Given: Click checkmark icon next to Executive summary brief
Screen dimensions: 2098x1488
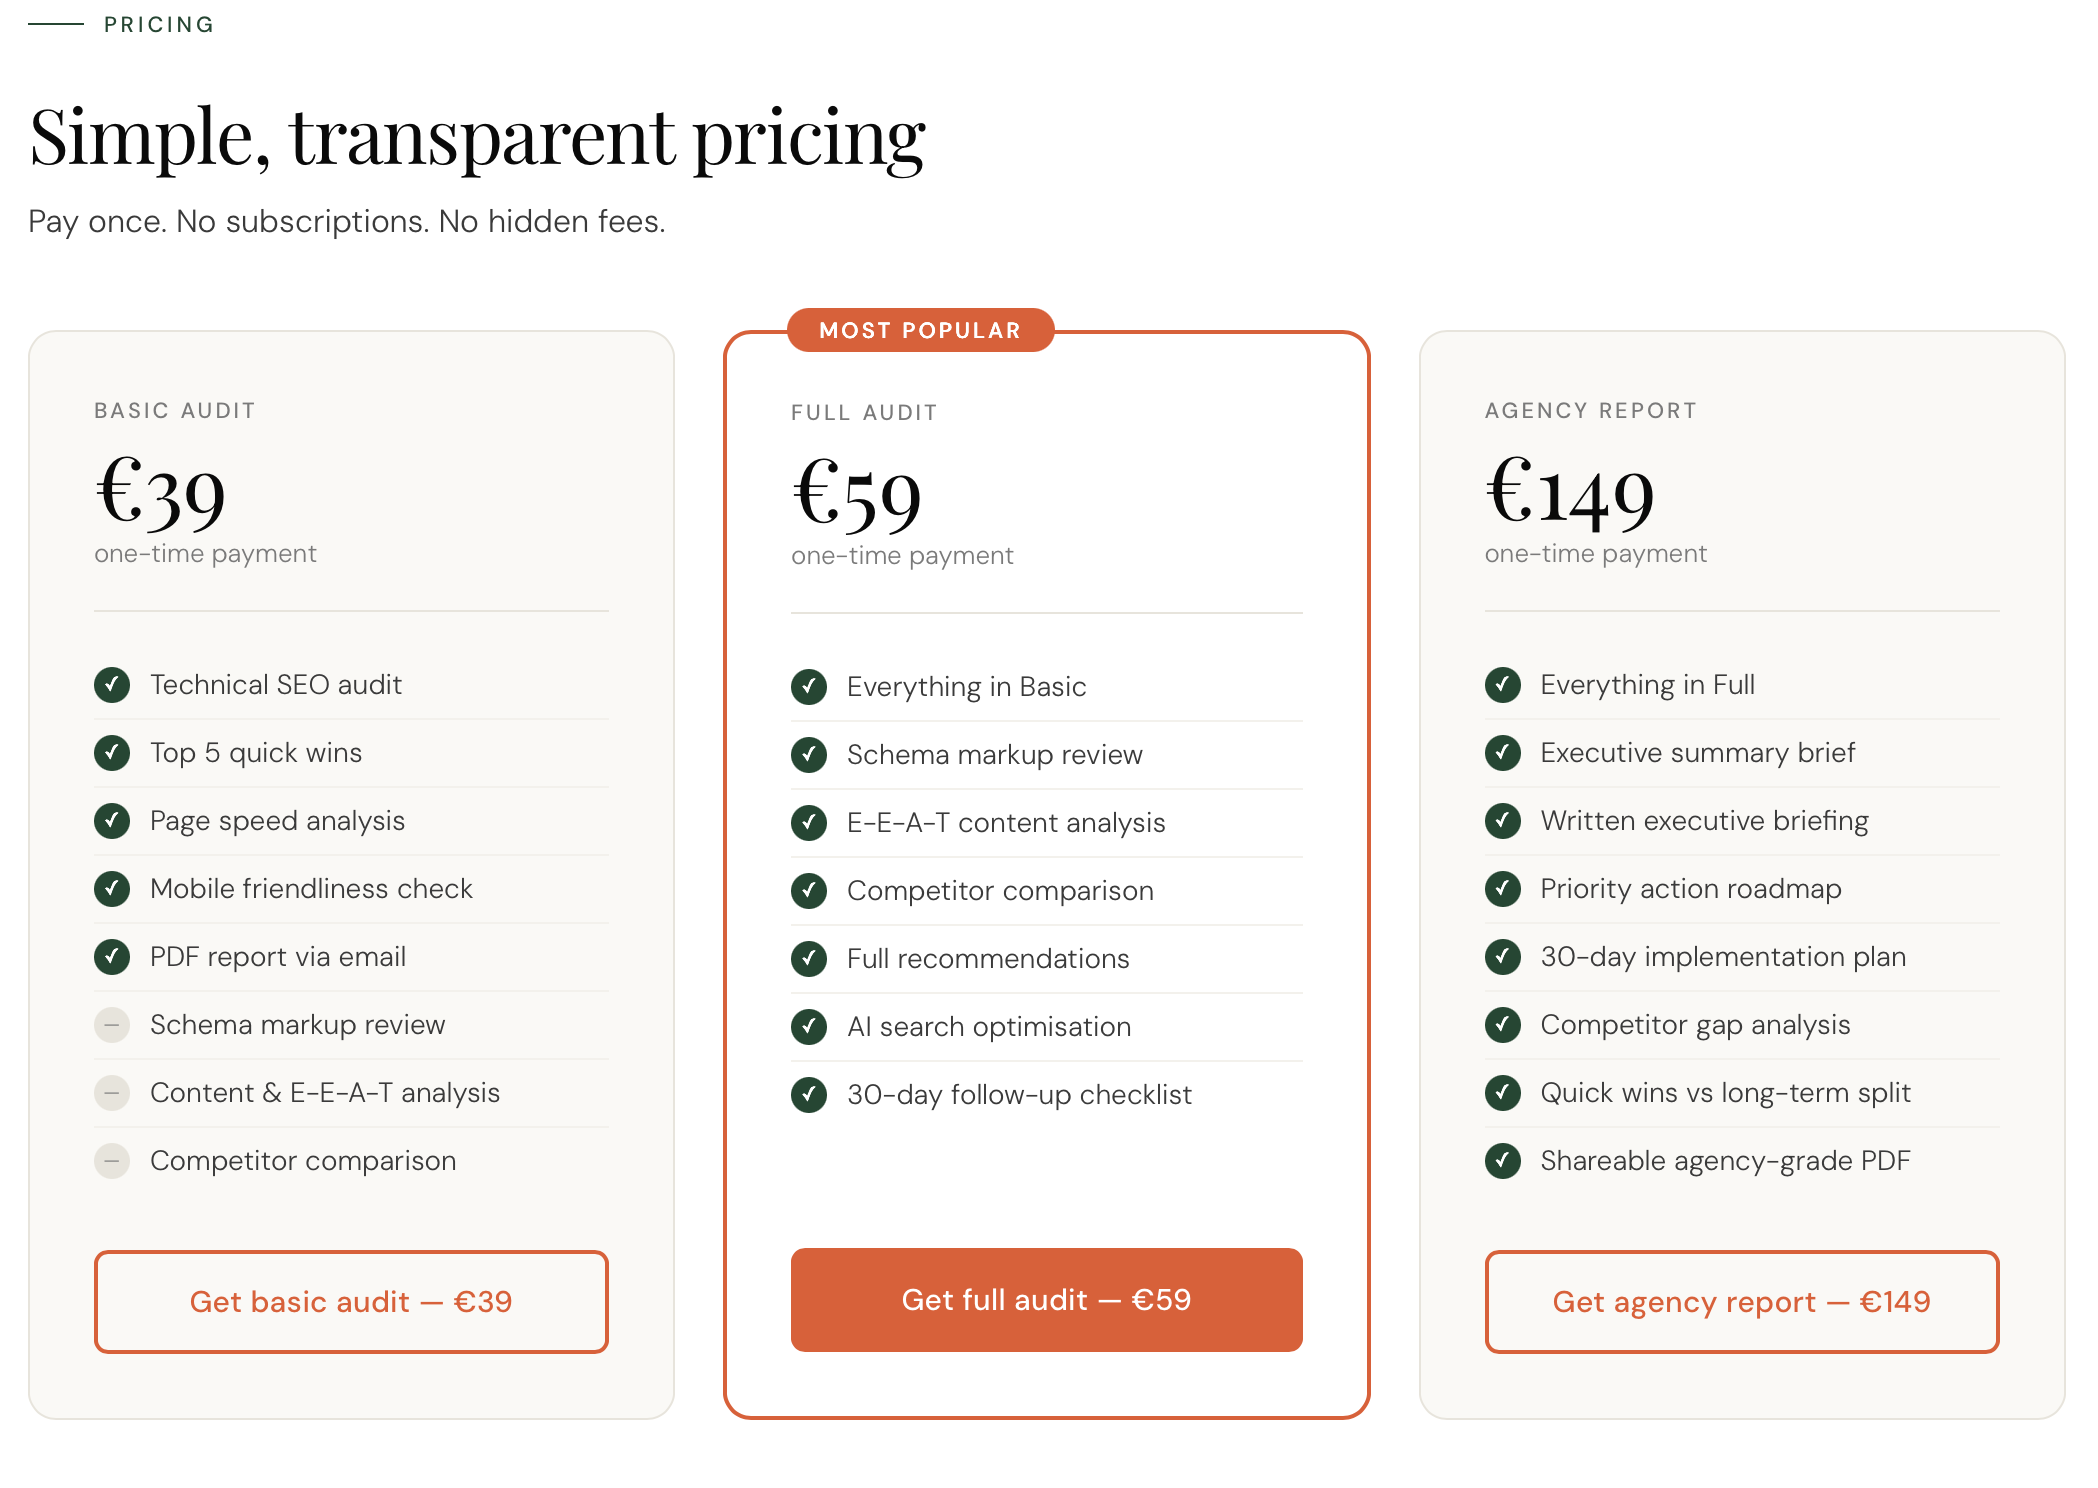Looking at the screenshot, I should pyautogui.click(x=1502, y=753).
